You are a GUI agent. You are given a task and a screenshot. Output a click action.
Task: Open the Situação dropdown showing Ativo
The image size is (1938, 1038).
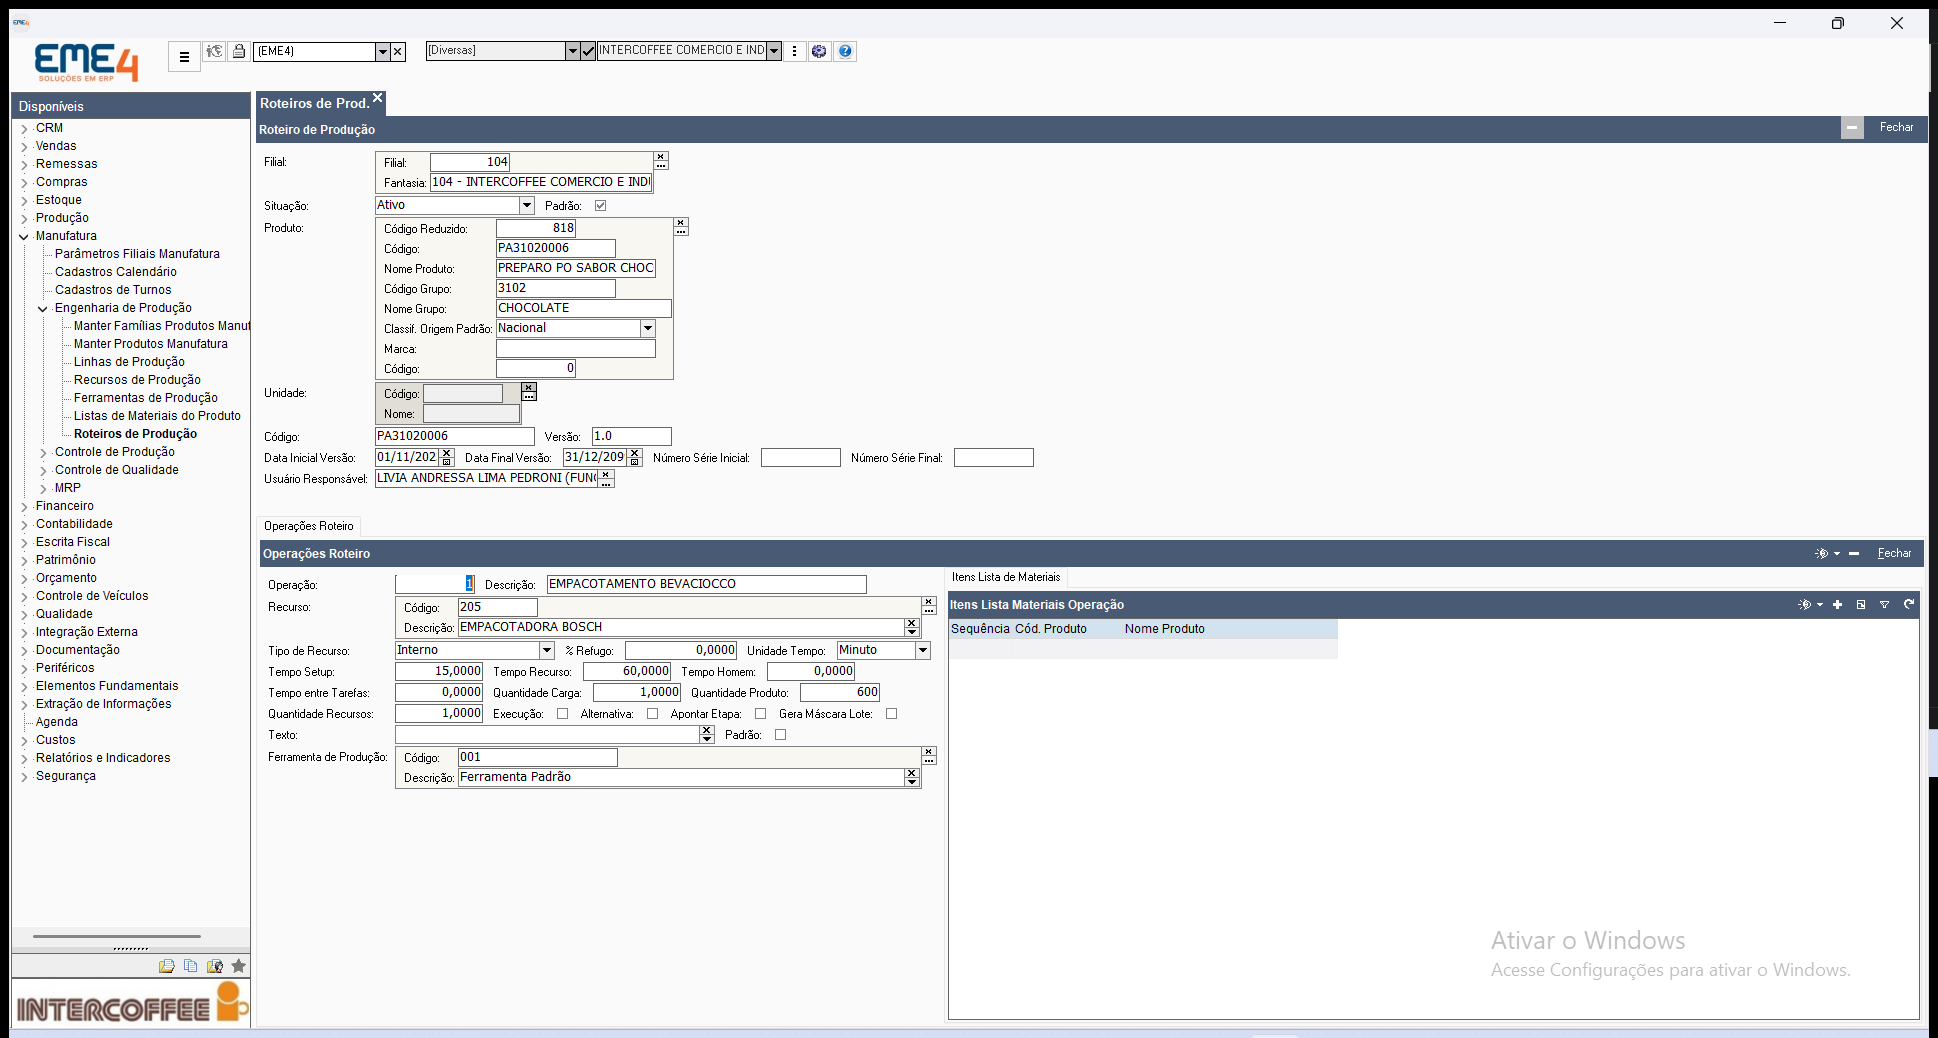[x=527, y=205]
